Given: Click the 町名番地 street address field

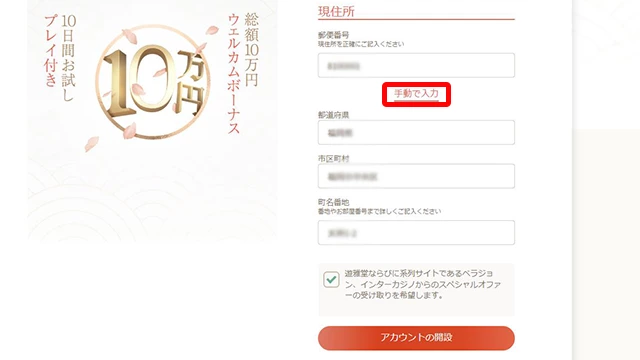Looking at the screenshot, I should click(x=416, y=233).
